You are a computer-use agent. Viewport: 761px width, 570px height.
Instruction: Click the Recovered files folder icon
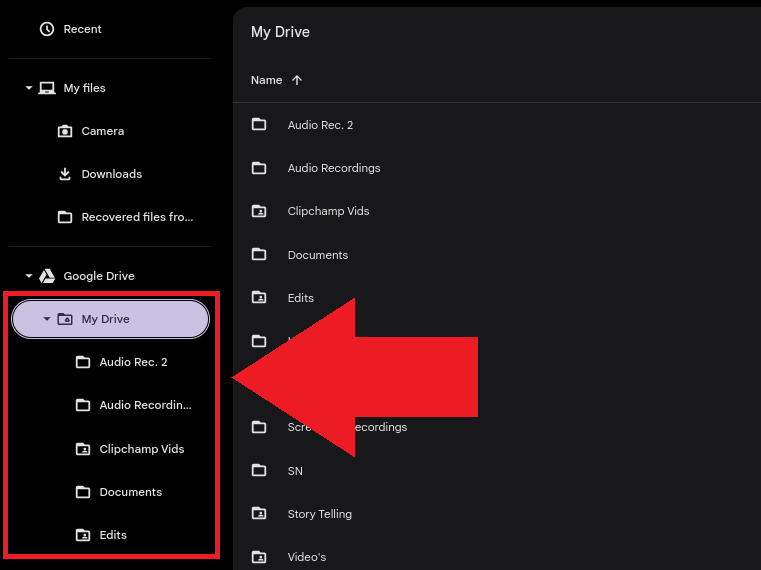point(65,217)
